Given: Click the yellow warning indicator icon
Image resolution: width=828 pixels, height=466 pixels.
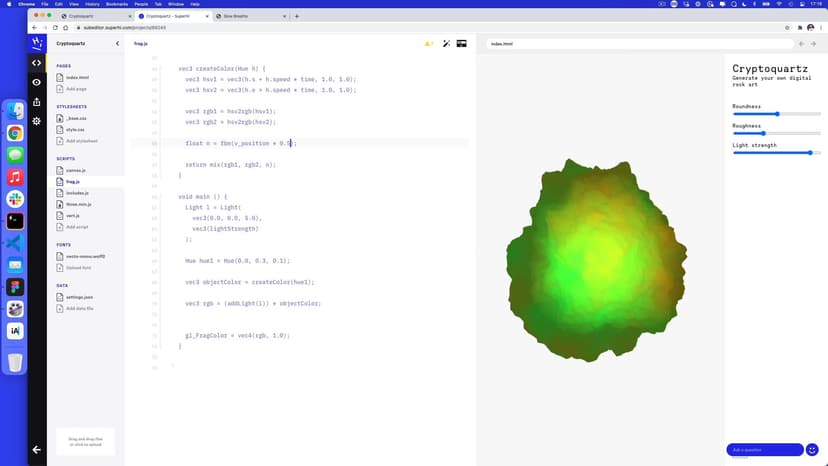Looking at the screenshot, I should coord(428,44).
